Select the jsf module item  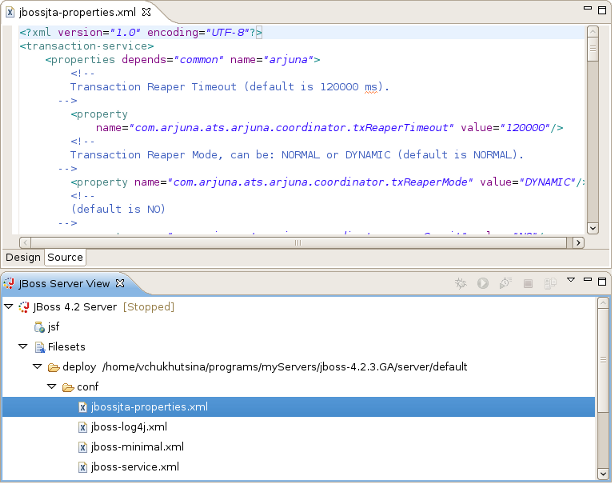pos(54,327)
